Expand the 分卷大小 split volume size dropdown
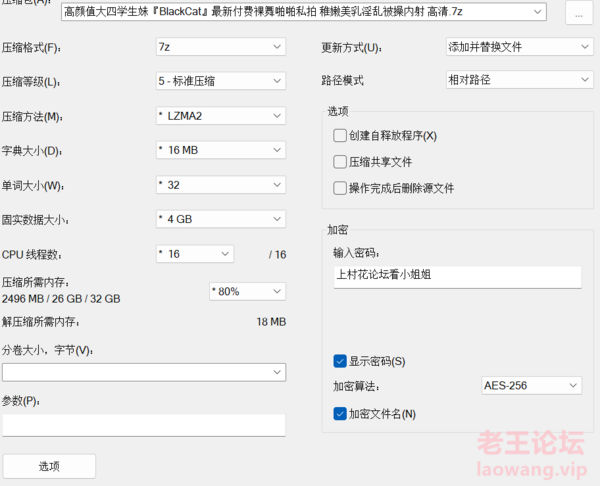This screenshot has height=486, width=600. [x=144, y=372]
